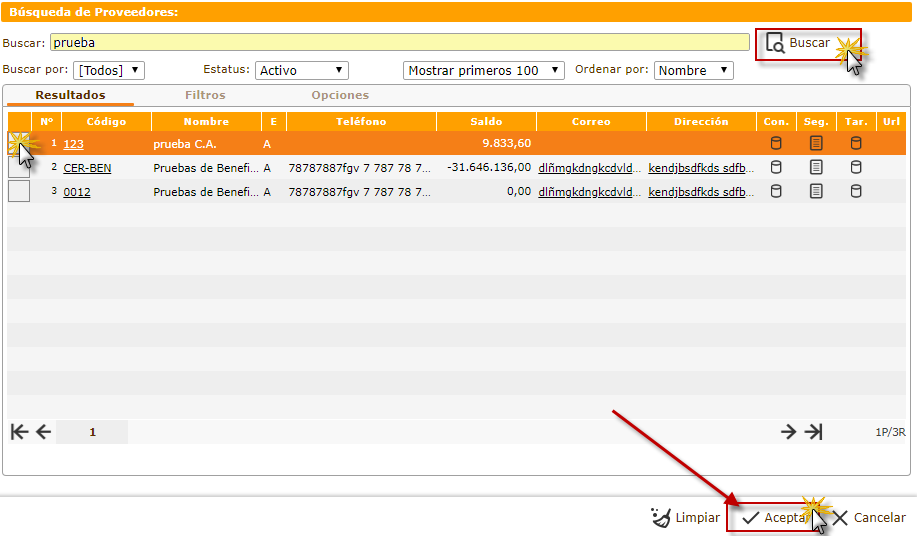The width and height of the screenshot is (917, 536).
Task: Open Con. icon for CER-BEN row
Action: [776, 167]
